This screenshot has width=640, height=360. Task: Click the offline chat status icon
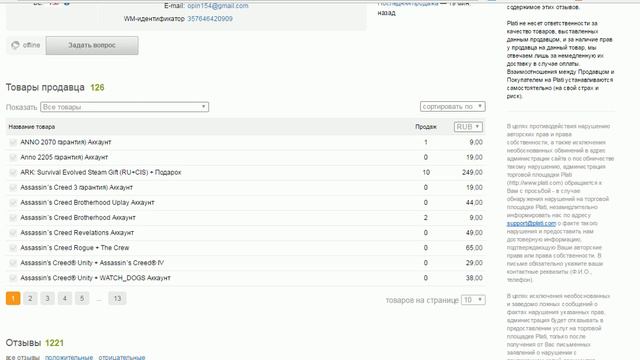pos(15,45)
